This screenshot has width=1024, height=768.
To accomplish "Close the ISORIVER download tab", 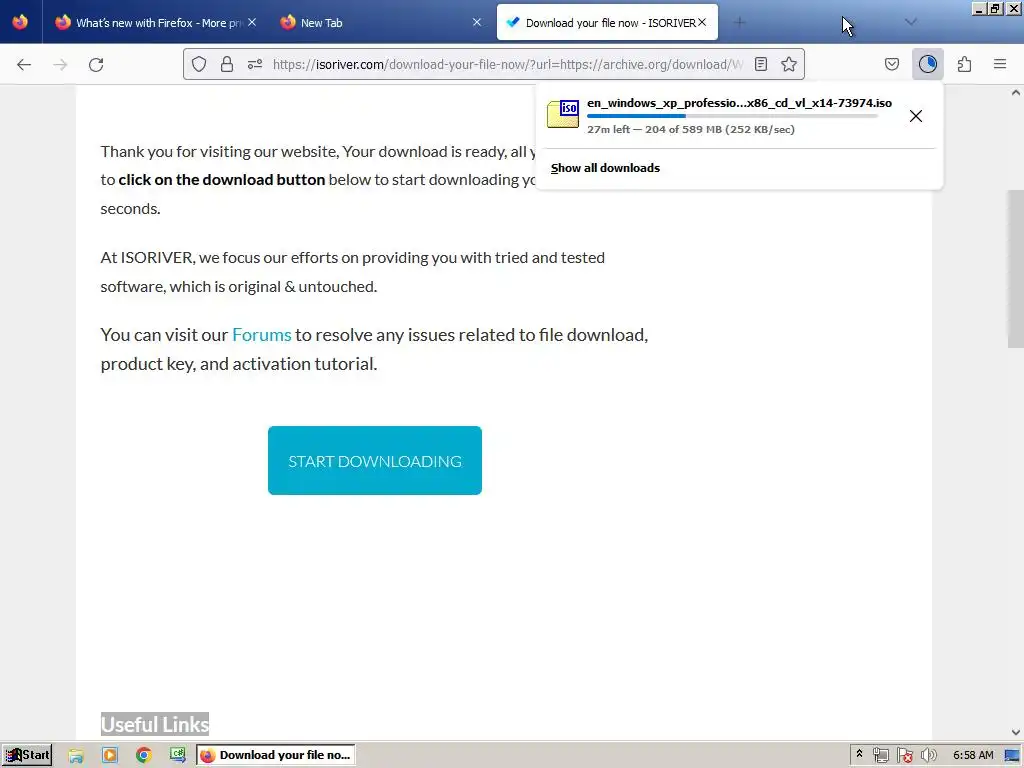I will point(702,22).
